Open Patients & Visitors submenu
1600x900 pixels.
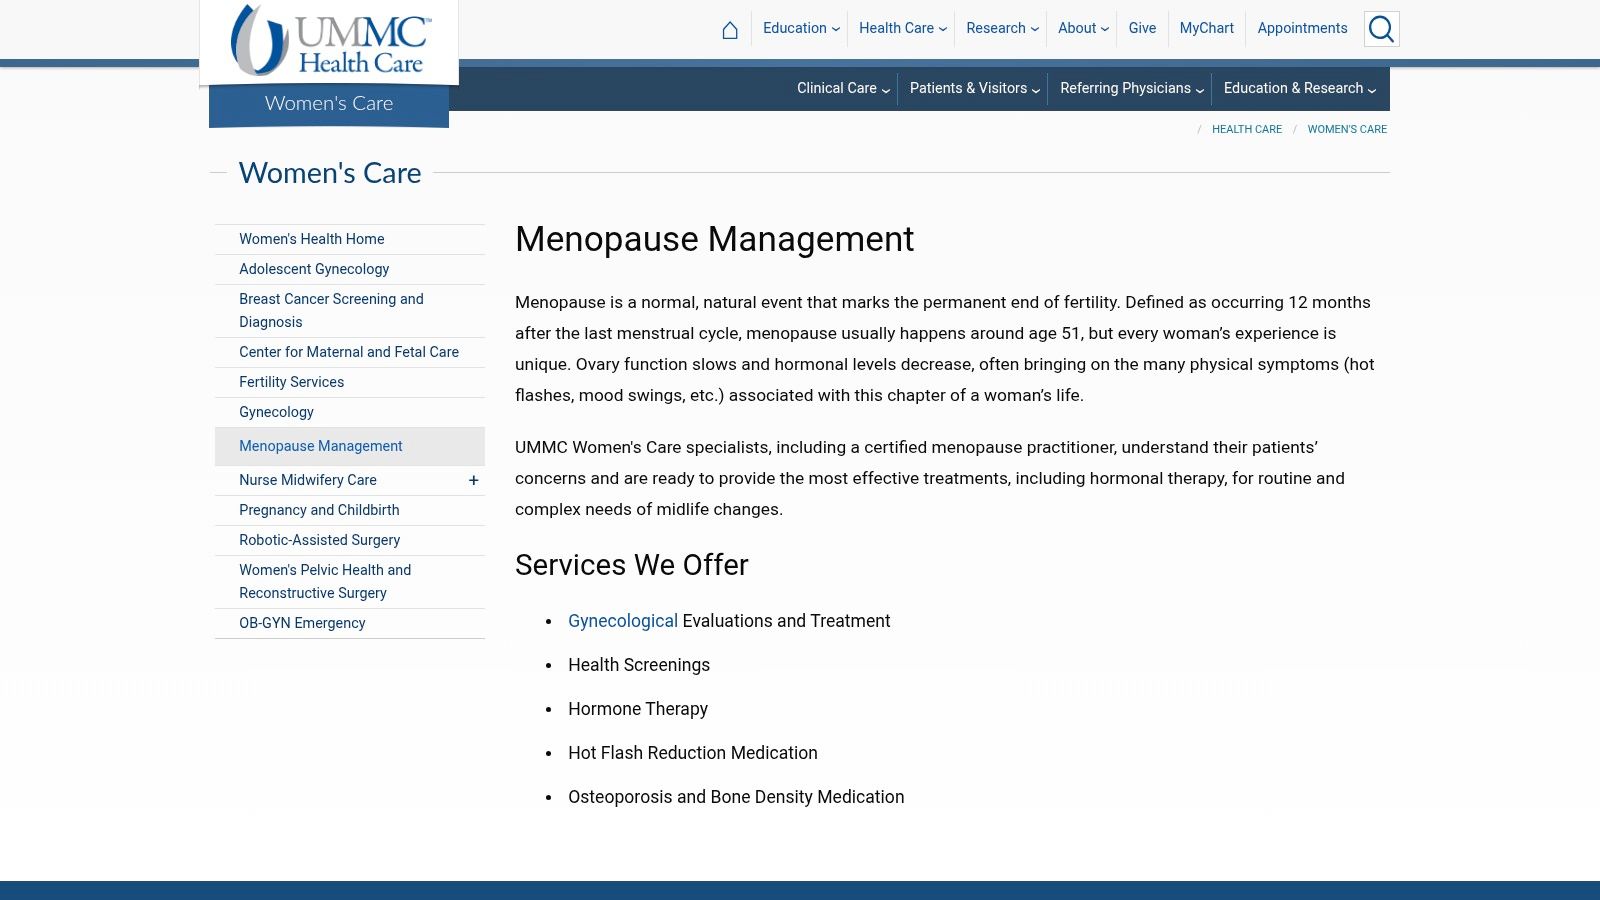[974, 88]
